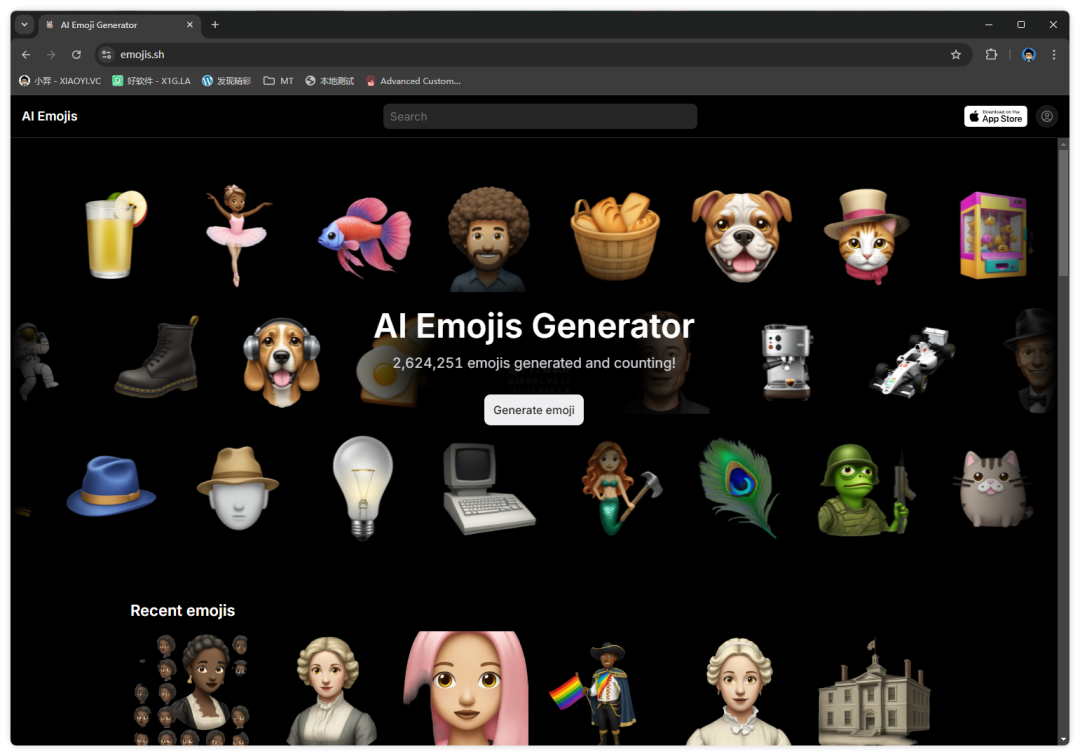The width and height of the screenshot is (1080, 756).
Task: Refresh the emojis.sh page
Action: 76,55
